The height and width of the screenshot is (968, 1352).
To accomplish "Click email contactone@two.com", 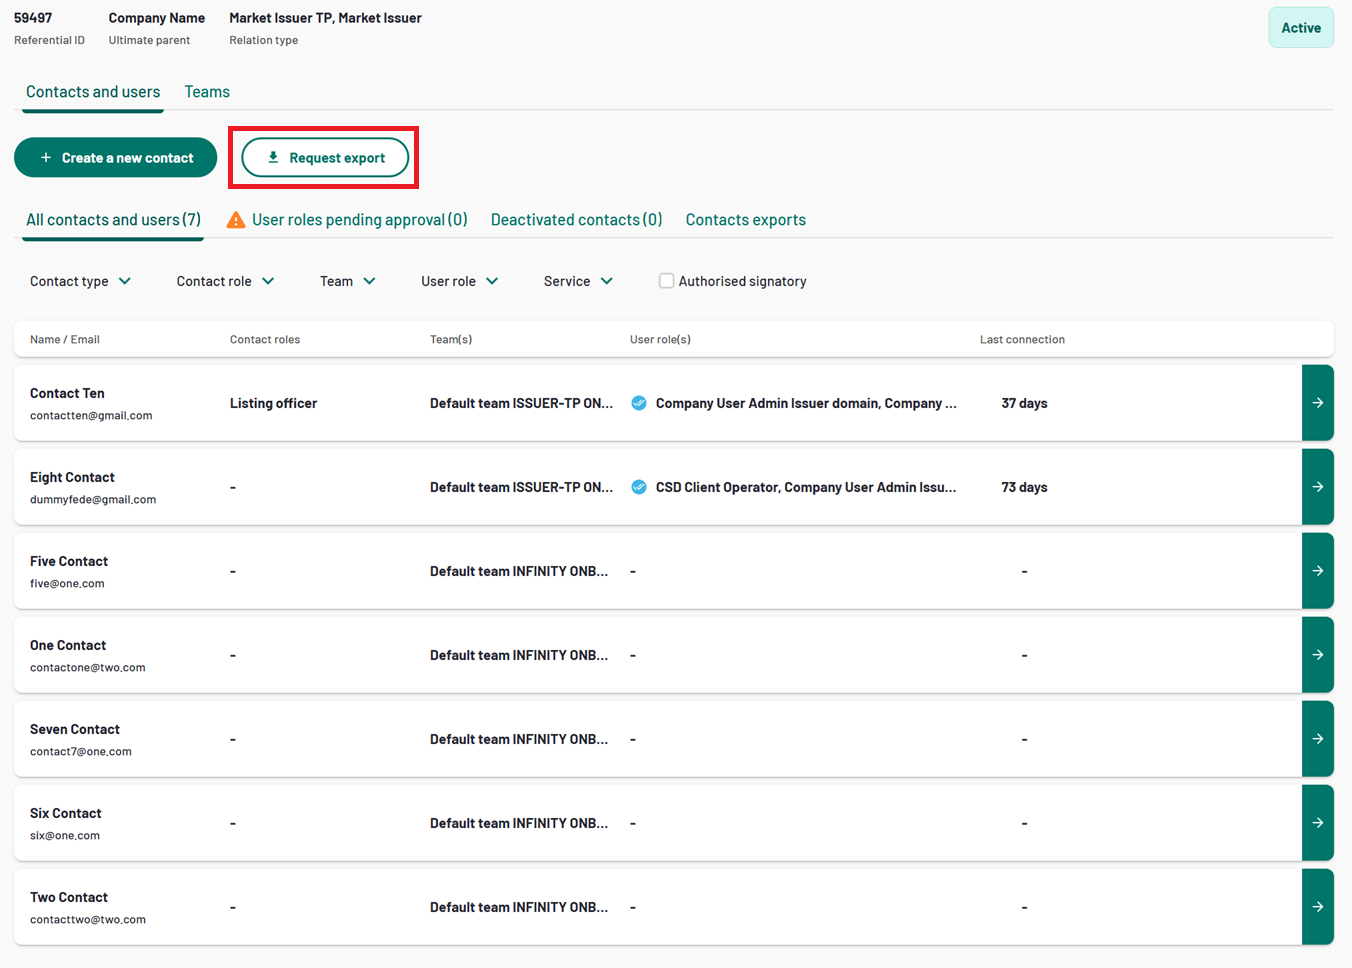I will tap(88, 668).
